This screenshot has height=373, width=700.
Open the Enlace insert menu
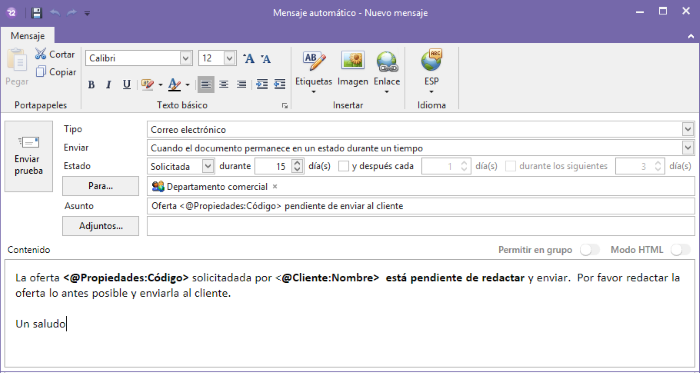pos(387,71)
